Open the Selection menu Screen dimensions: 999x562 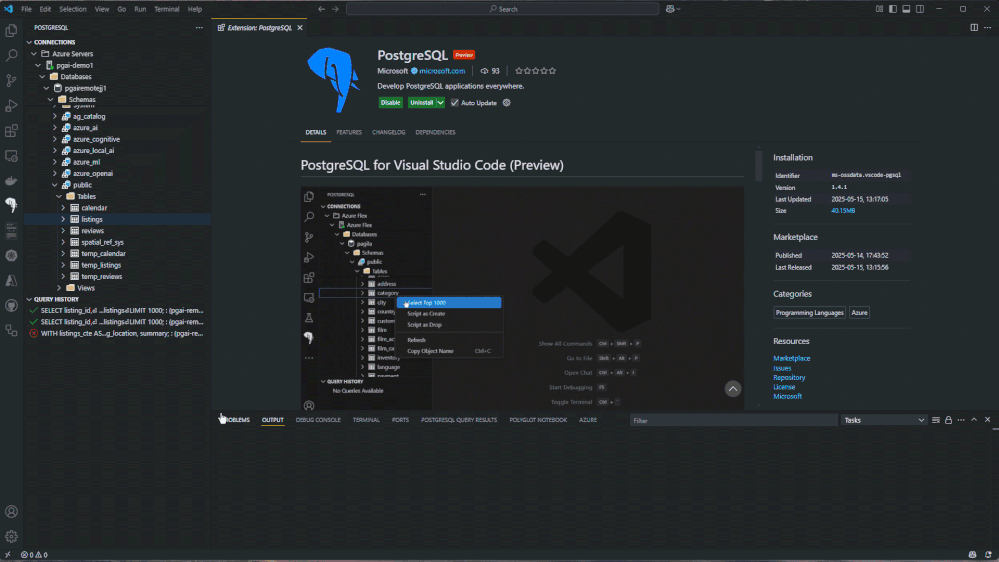(x=73, y=9)
